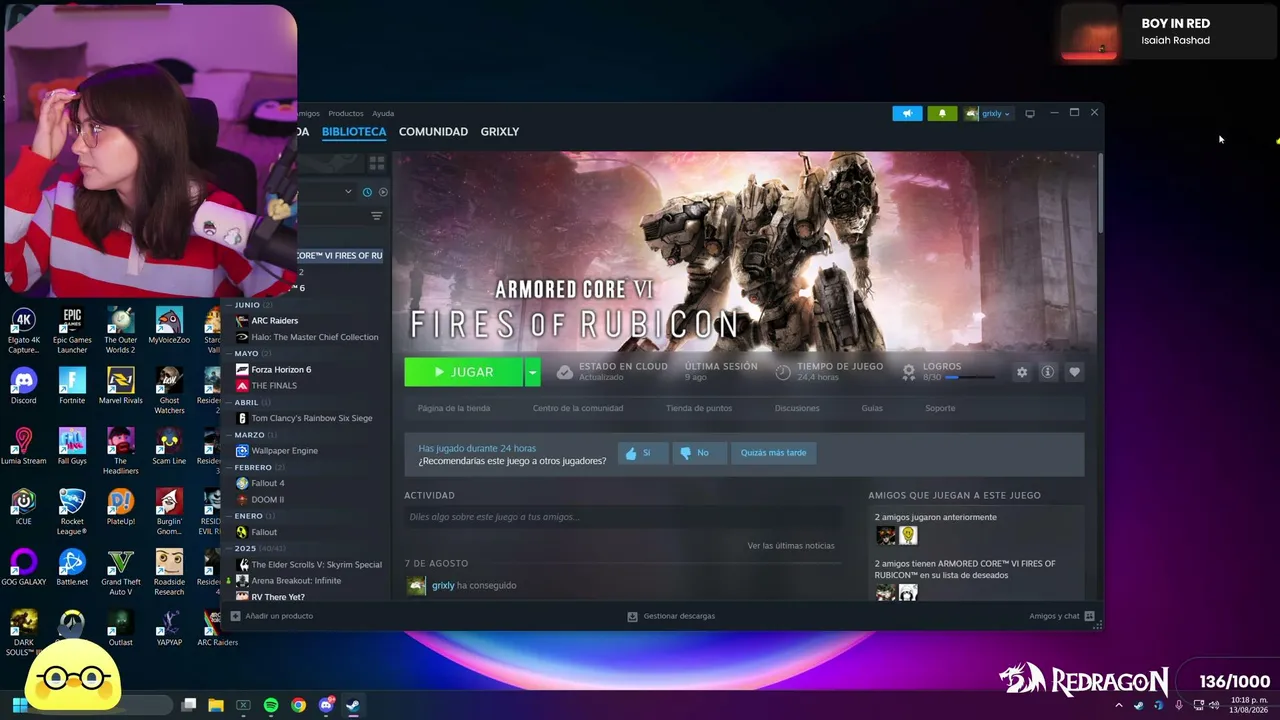This screenshot has width=1280, height=720.
Task: Switch to the BIBLIOTECA tab
Action: click(354, 132)
